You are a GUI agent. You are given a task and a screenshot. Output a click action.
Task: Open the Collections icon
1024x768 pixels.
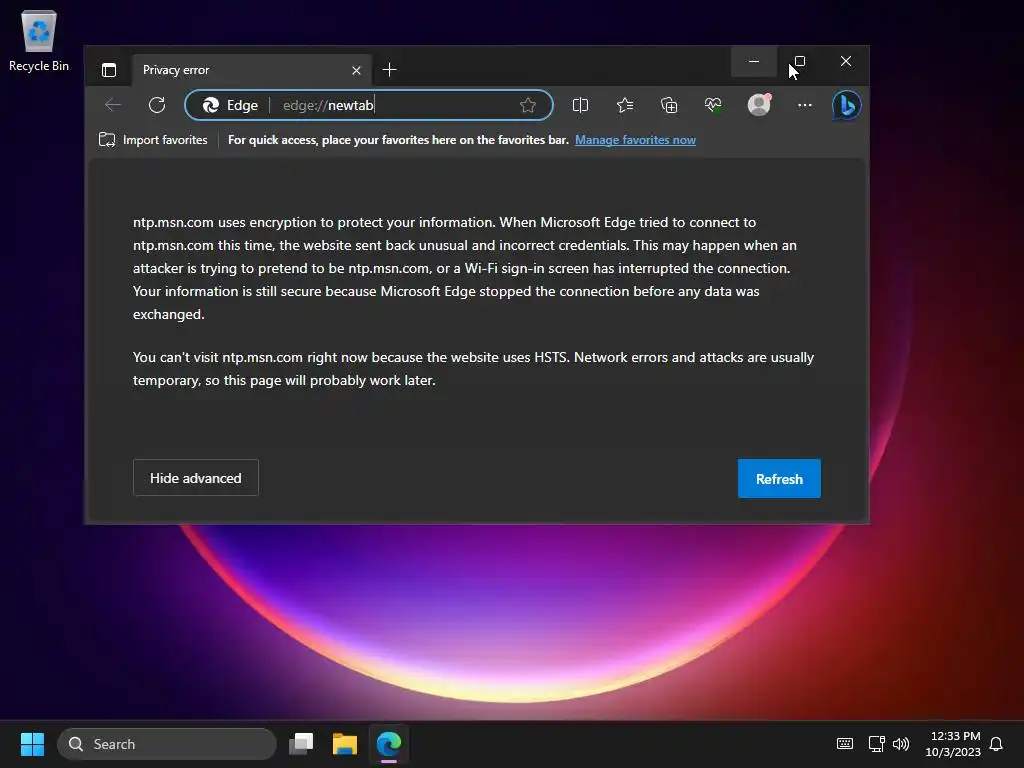[x=669, y=105]
